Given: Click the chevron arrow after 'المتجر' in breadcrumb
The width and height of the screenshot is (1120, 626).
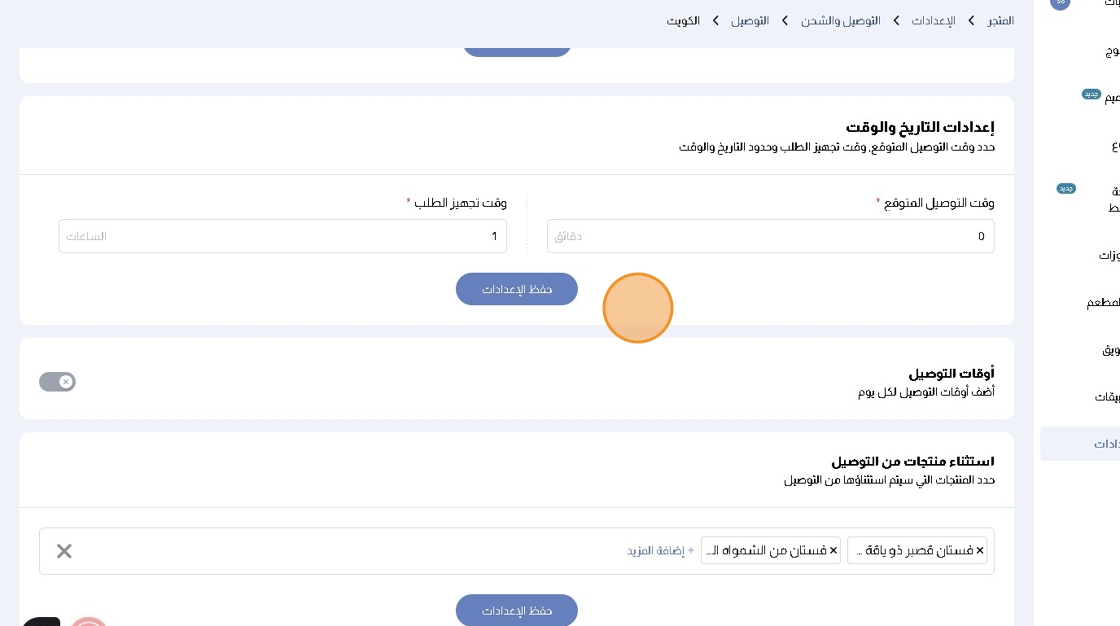Looking at the screenshot, I should [x=971, y=20].
